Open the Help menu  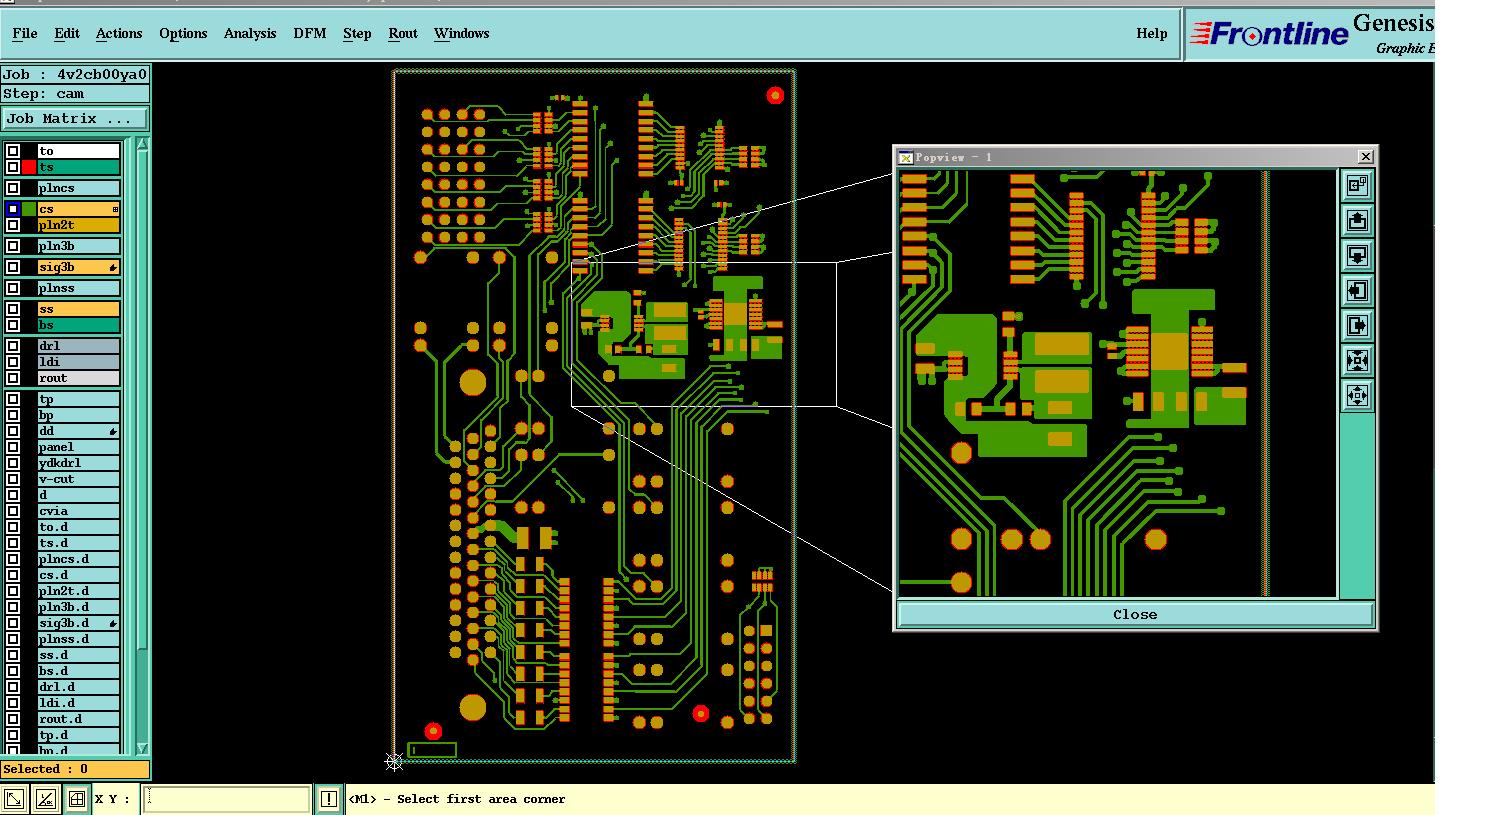[1152, 33]
